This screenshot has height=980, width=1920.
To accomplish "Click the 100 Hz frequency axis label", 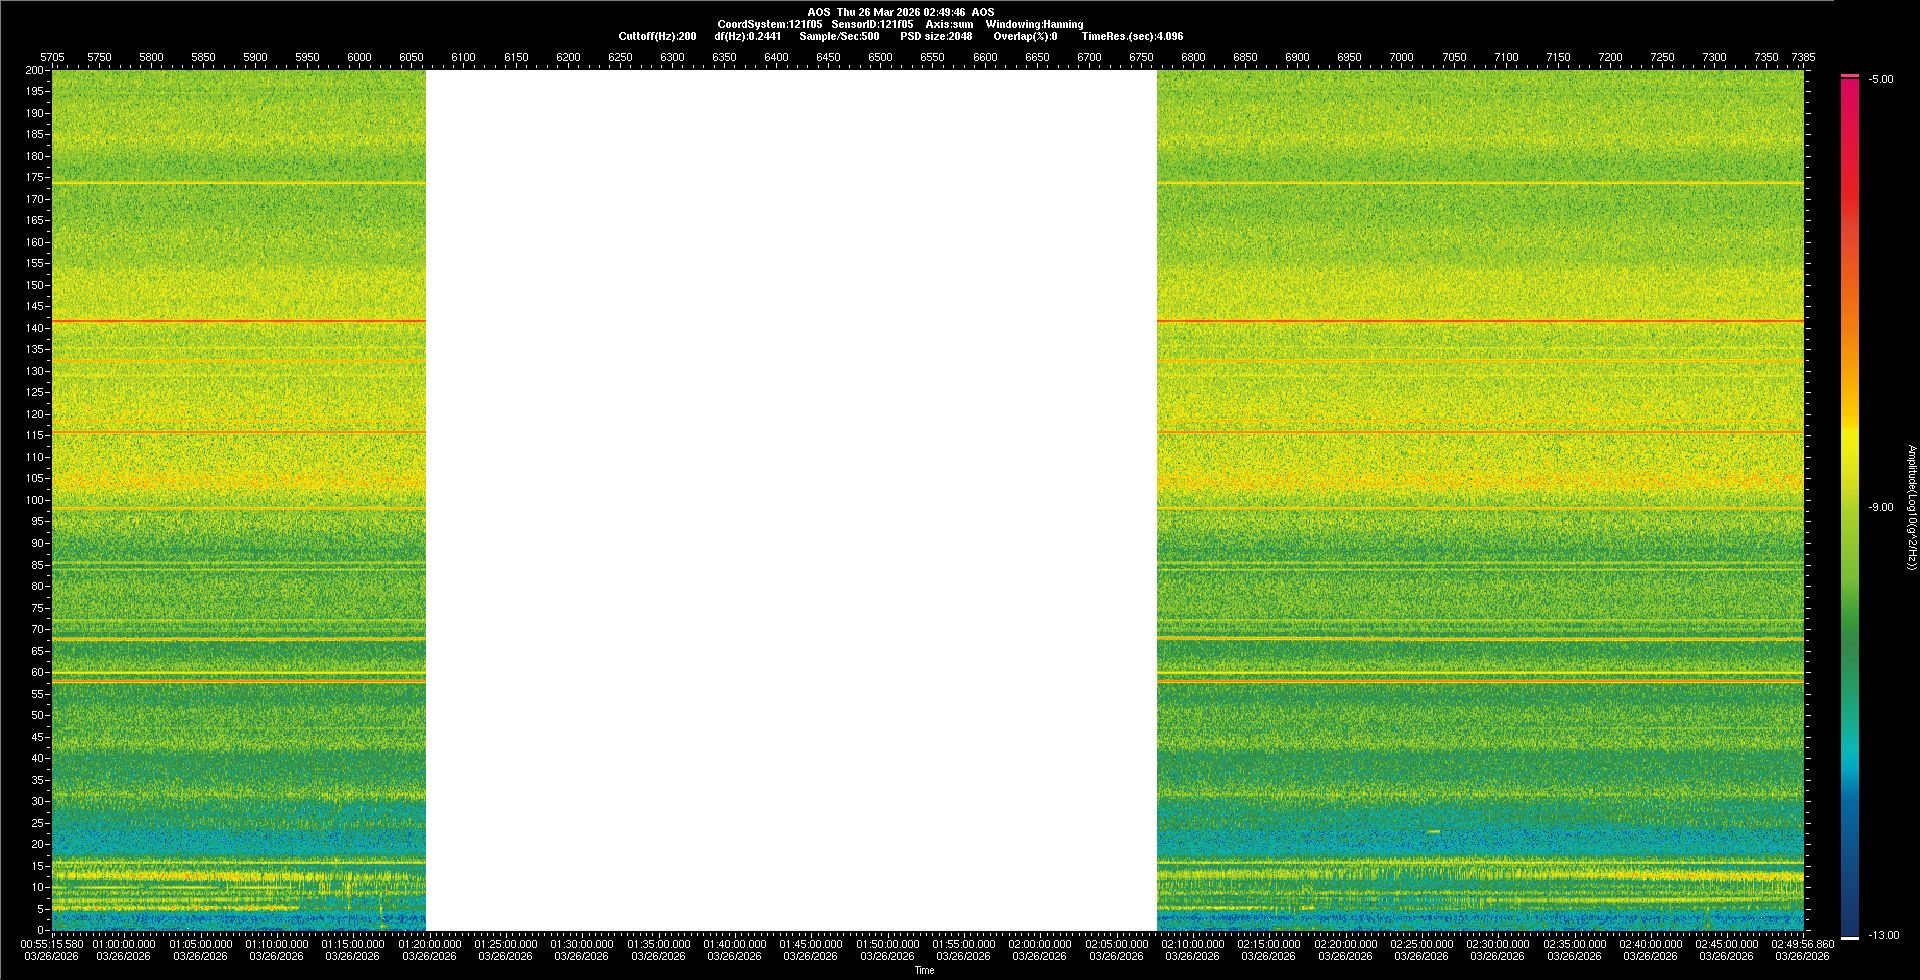I will pyautogui.click(x=35, y=500).
